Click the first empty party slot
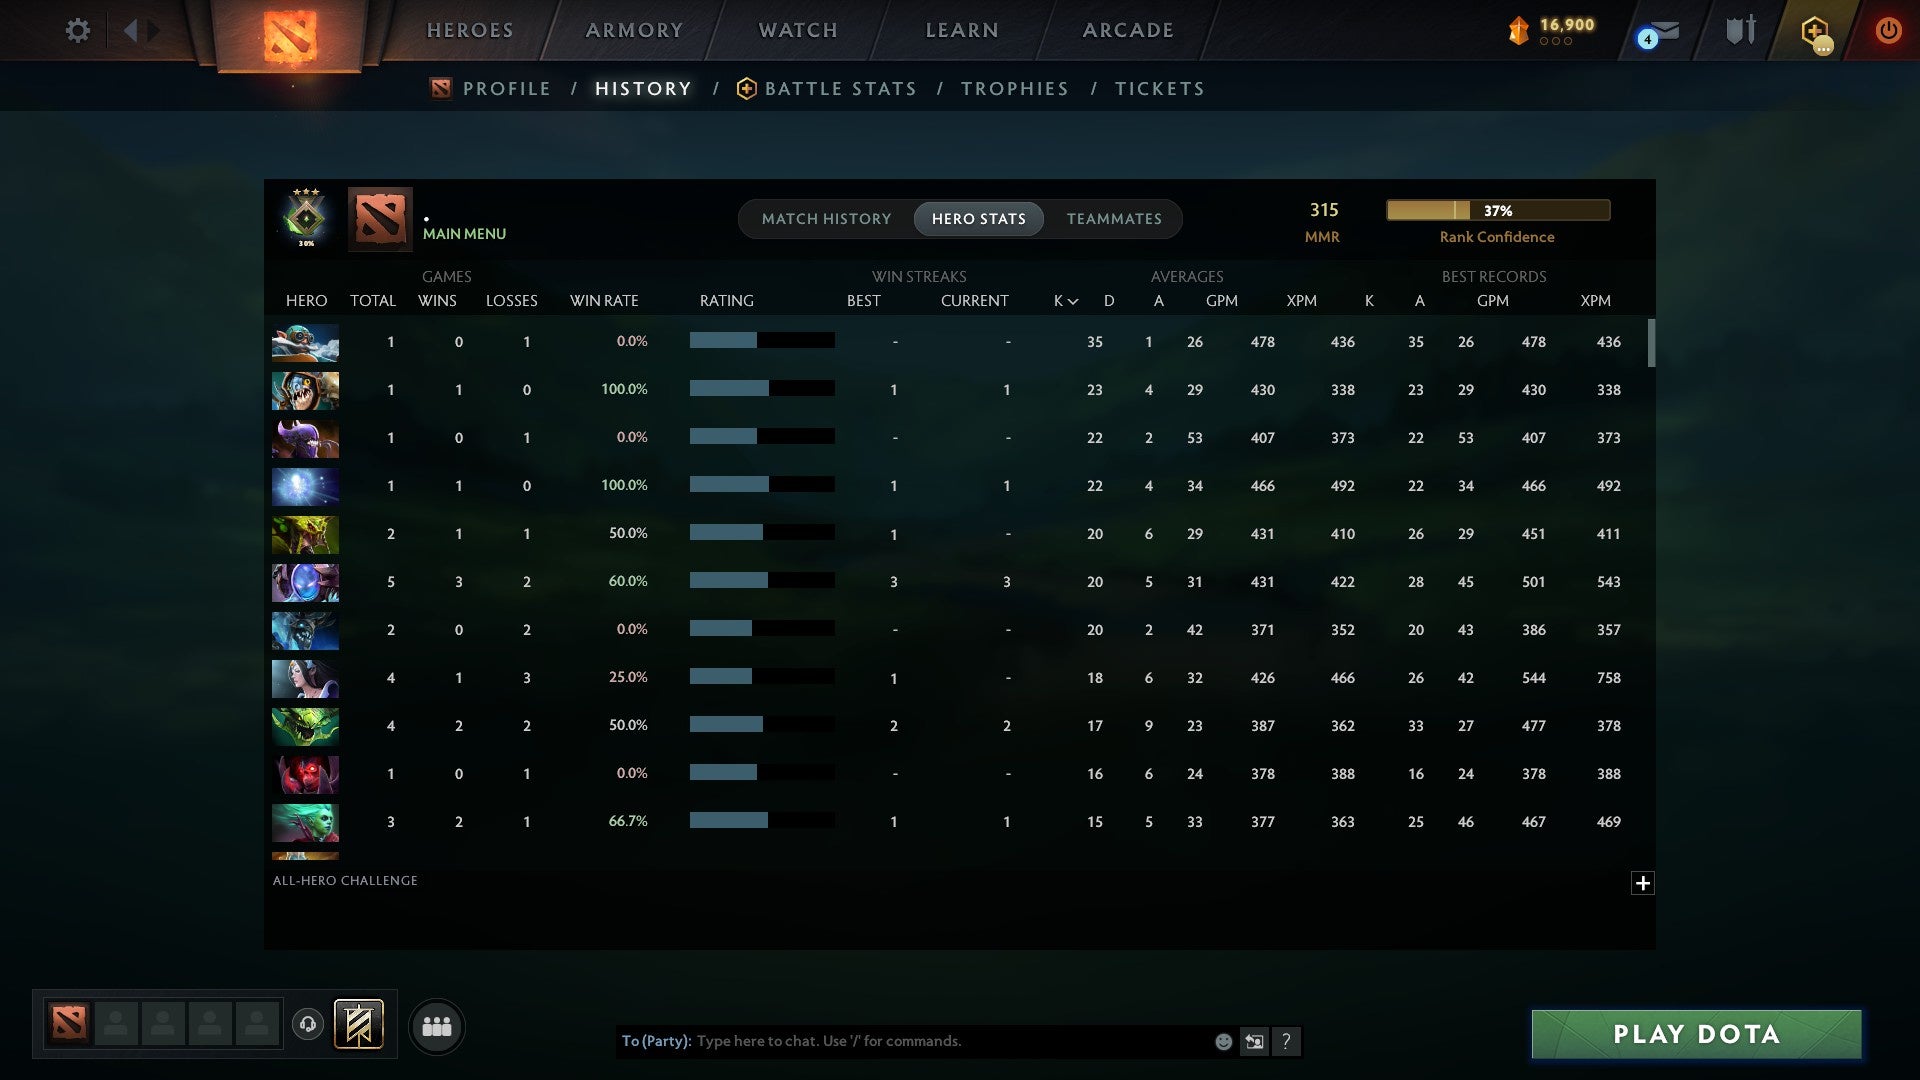Screen dimensions: 1920x1080 coord(116,1023)
